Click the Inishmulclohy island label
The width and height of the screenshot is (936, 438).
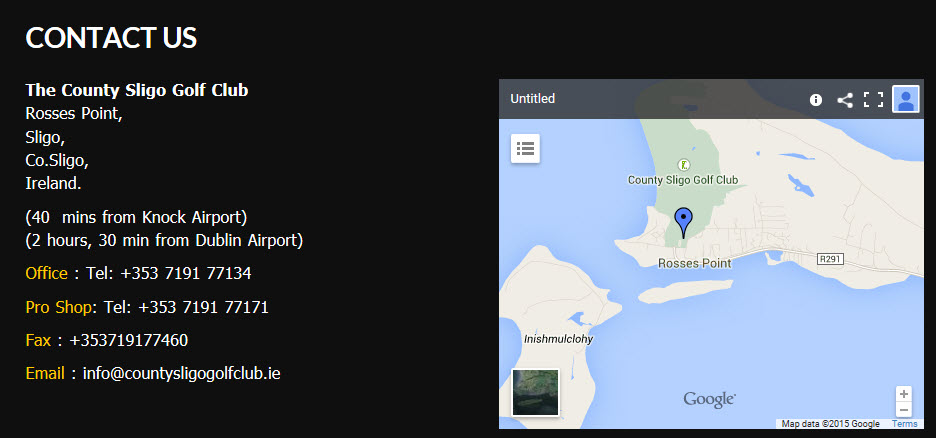coord(559,339)
